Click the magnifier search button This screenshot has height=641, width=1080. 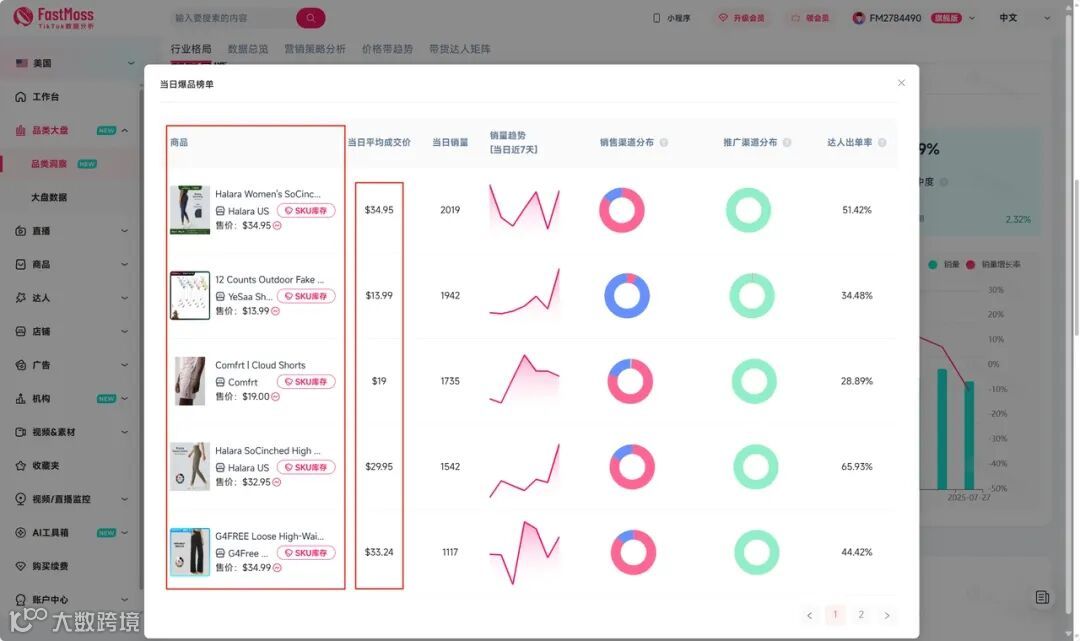pos(311,18)
